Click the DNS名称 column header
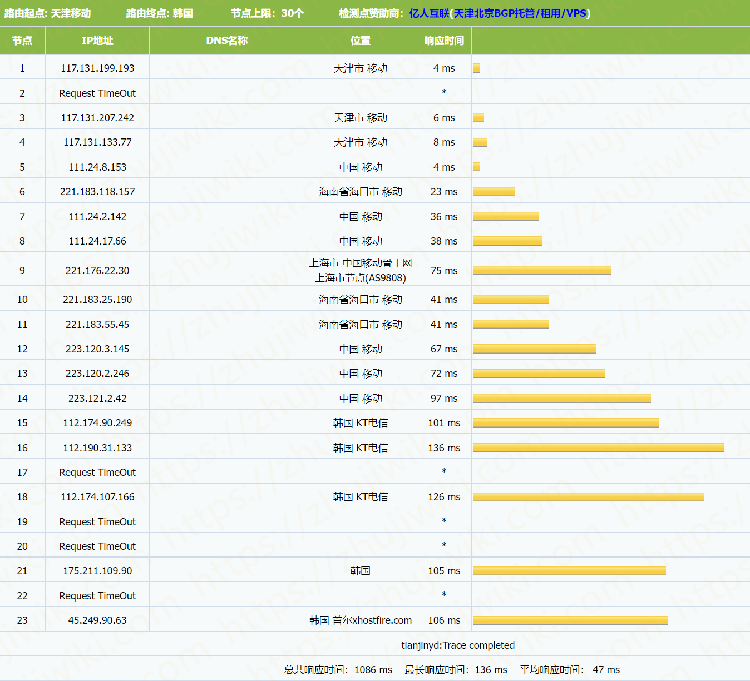This screenshot has height=681, width=750. [x=226, y=41]
